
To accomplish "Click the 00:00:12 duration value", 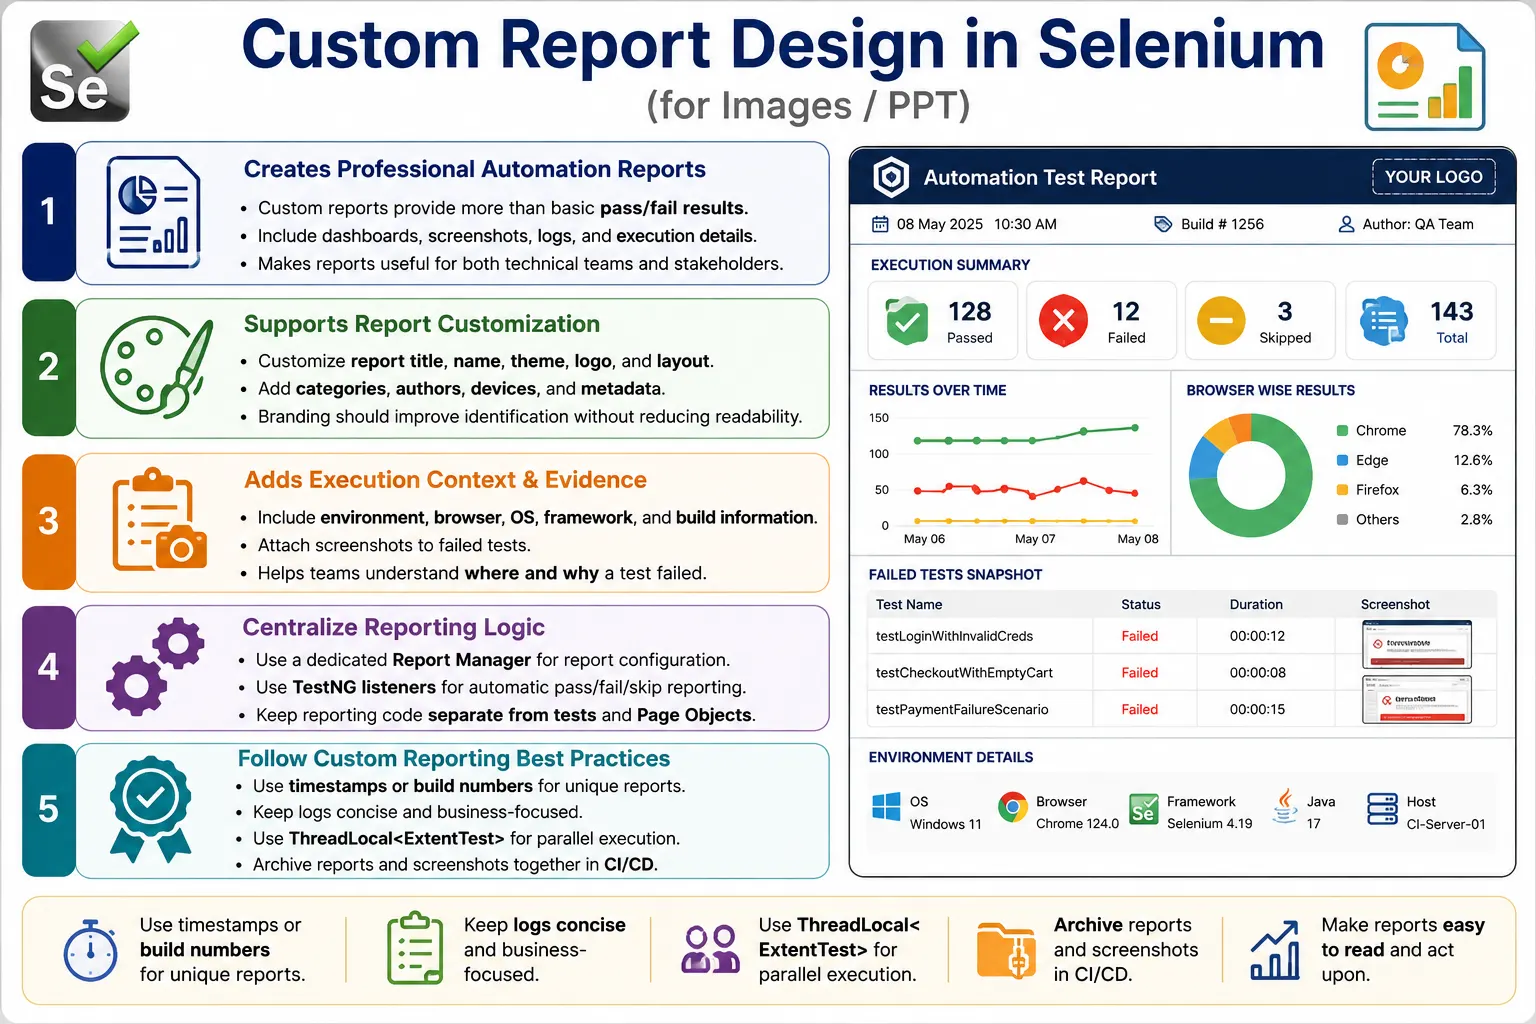I will coord(1257,636).
